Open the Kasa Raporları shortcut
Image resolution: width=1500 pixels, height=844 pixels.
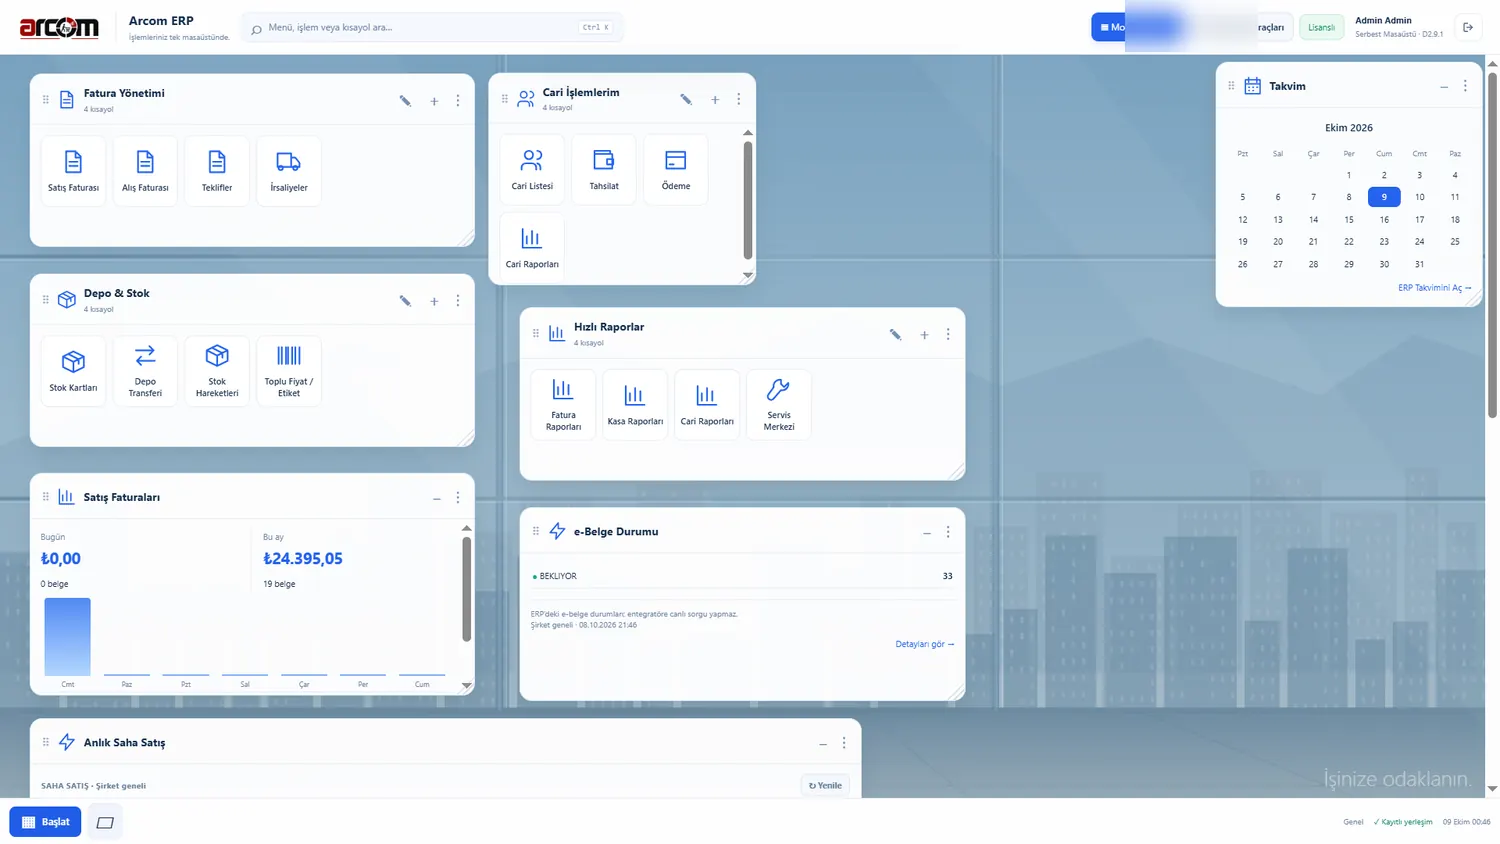(x=635, y=404)
